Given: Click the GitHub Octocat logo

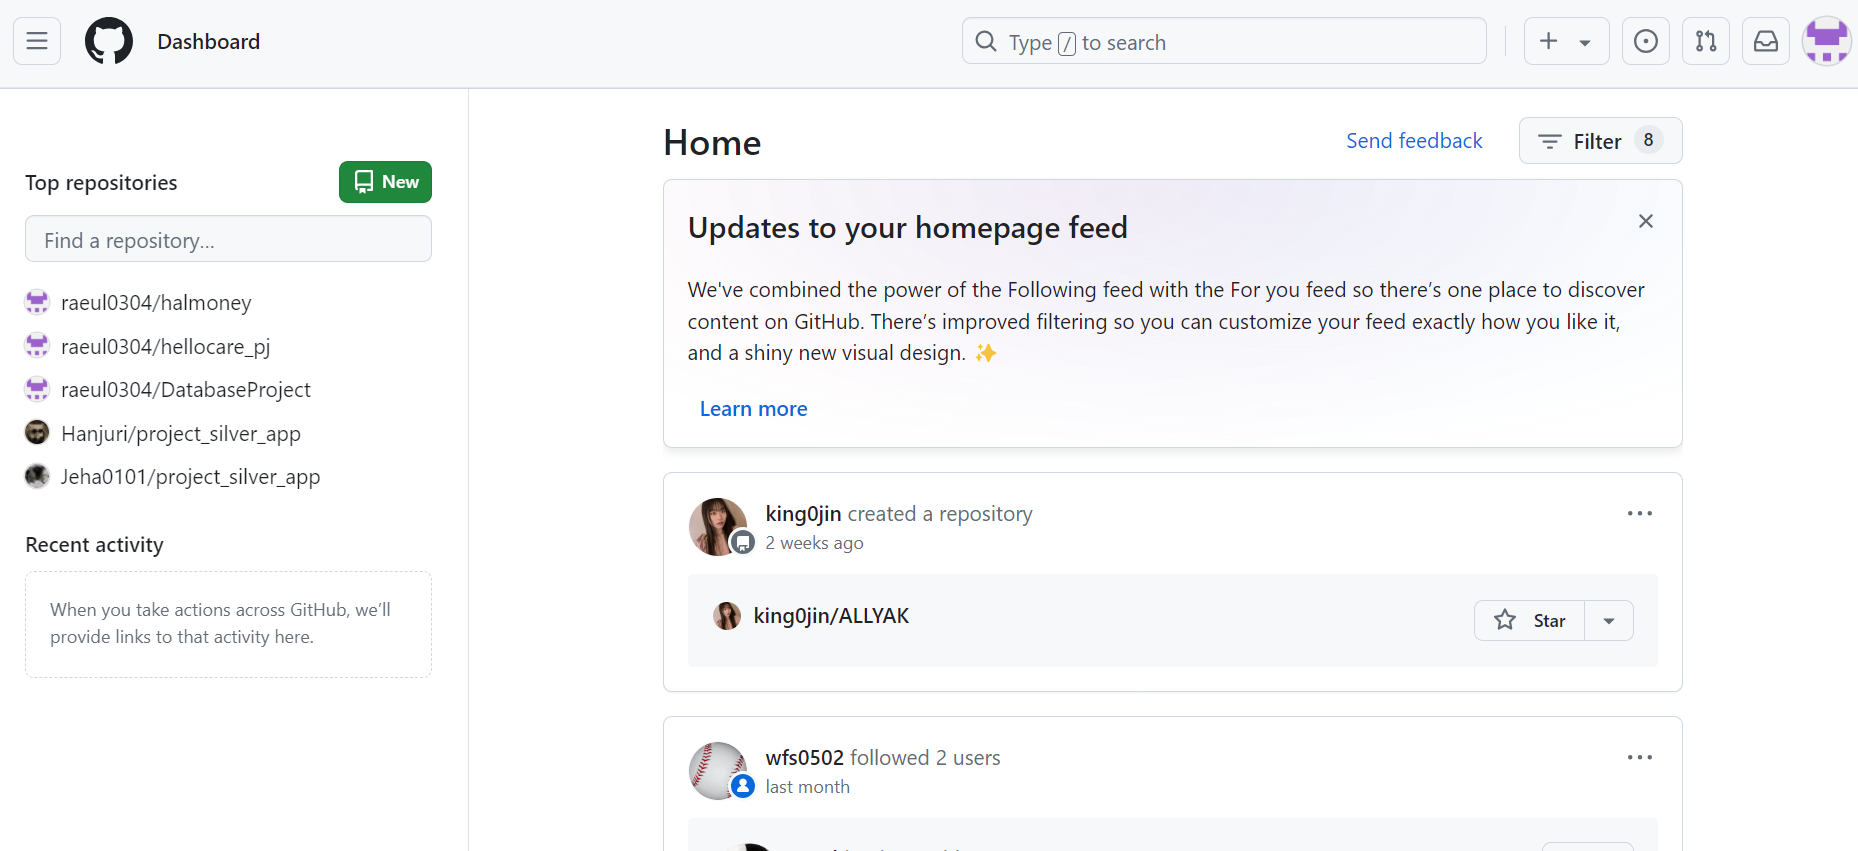Looking at the screenshot, I should pos(109,41).
